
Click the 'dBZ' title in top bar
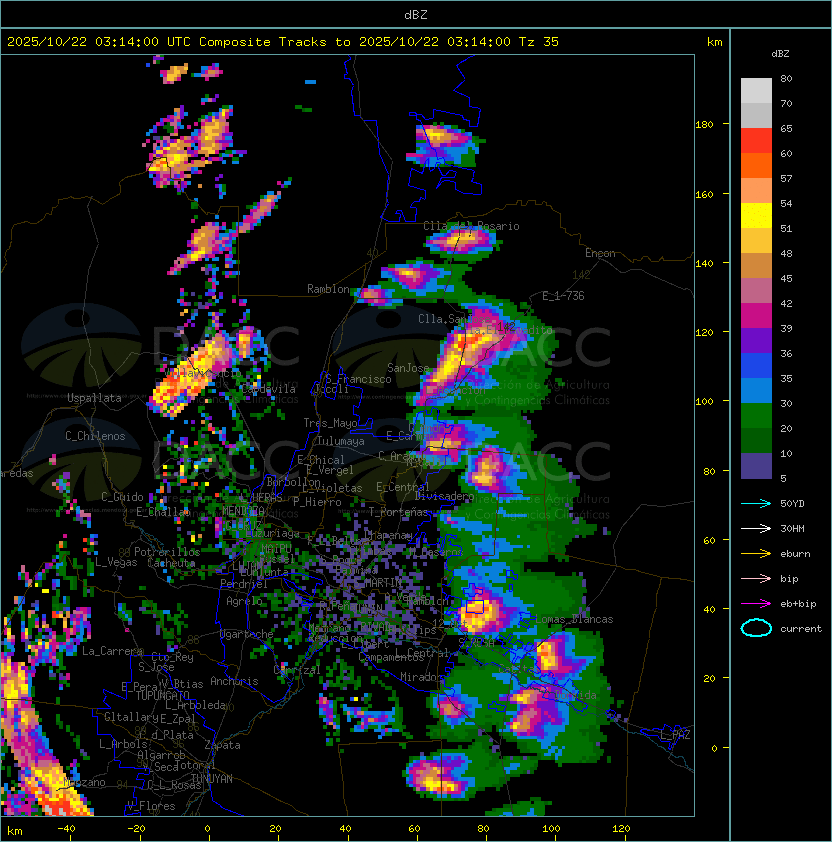point(416,15)
